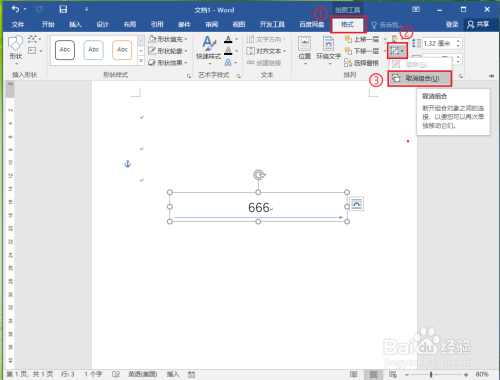Switch to the 视图 view tab
The height and width of the screenshot is (380, 500).
[239, 24]
